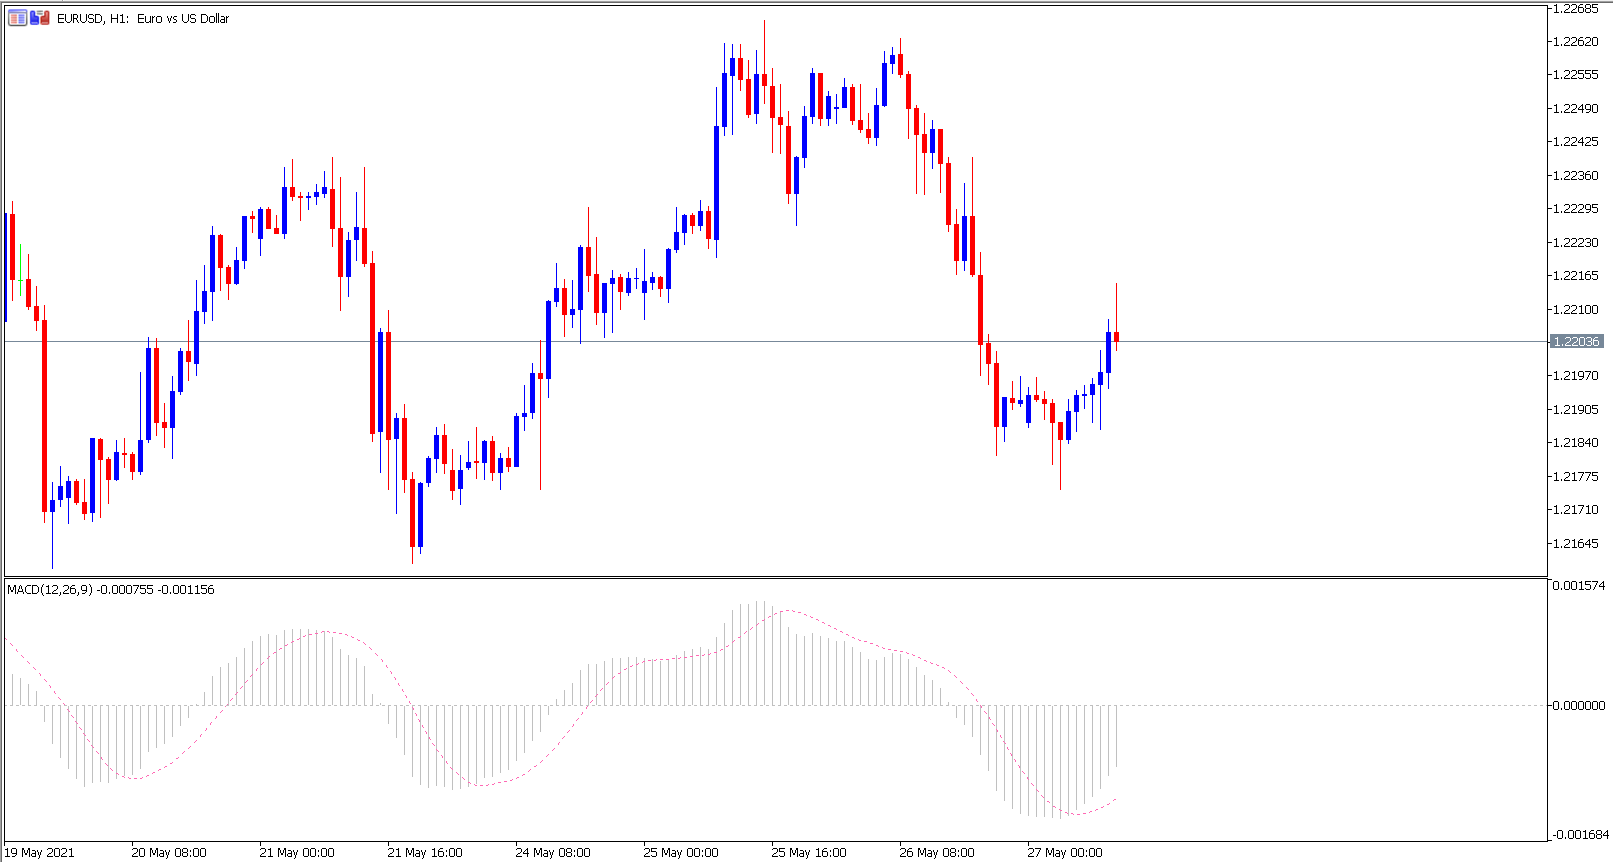Open the Depth of Market panel icon
This screenshot has height=862, width=1613.
[18, 18]
